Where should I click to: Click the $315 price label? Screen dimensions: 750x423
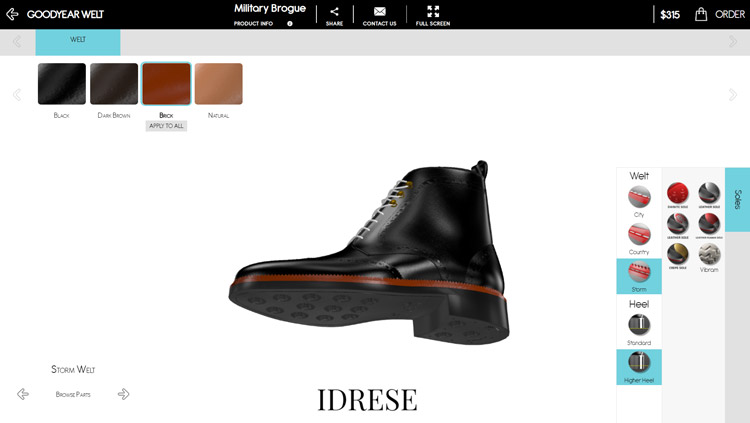point(670,15)
